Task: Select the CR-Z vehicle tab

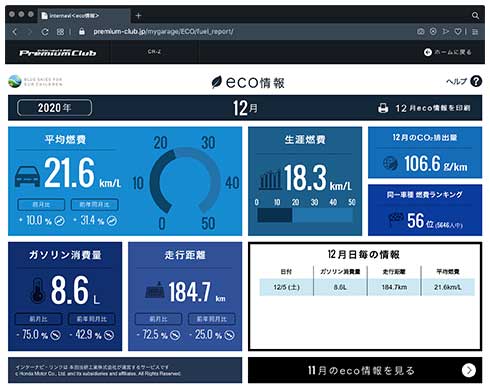Action: click(x=154, y=52)
